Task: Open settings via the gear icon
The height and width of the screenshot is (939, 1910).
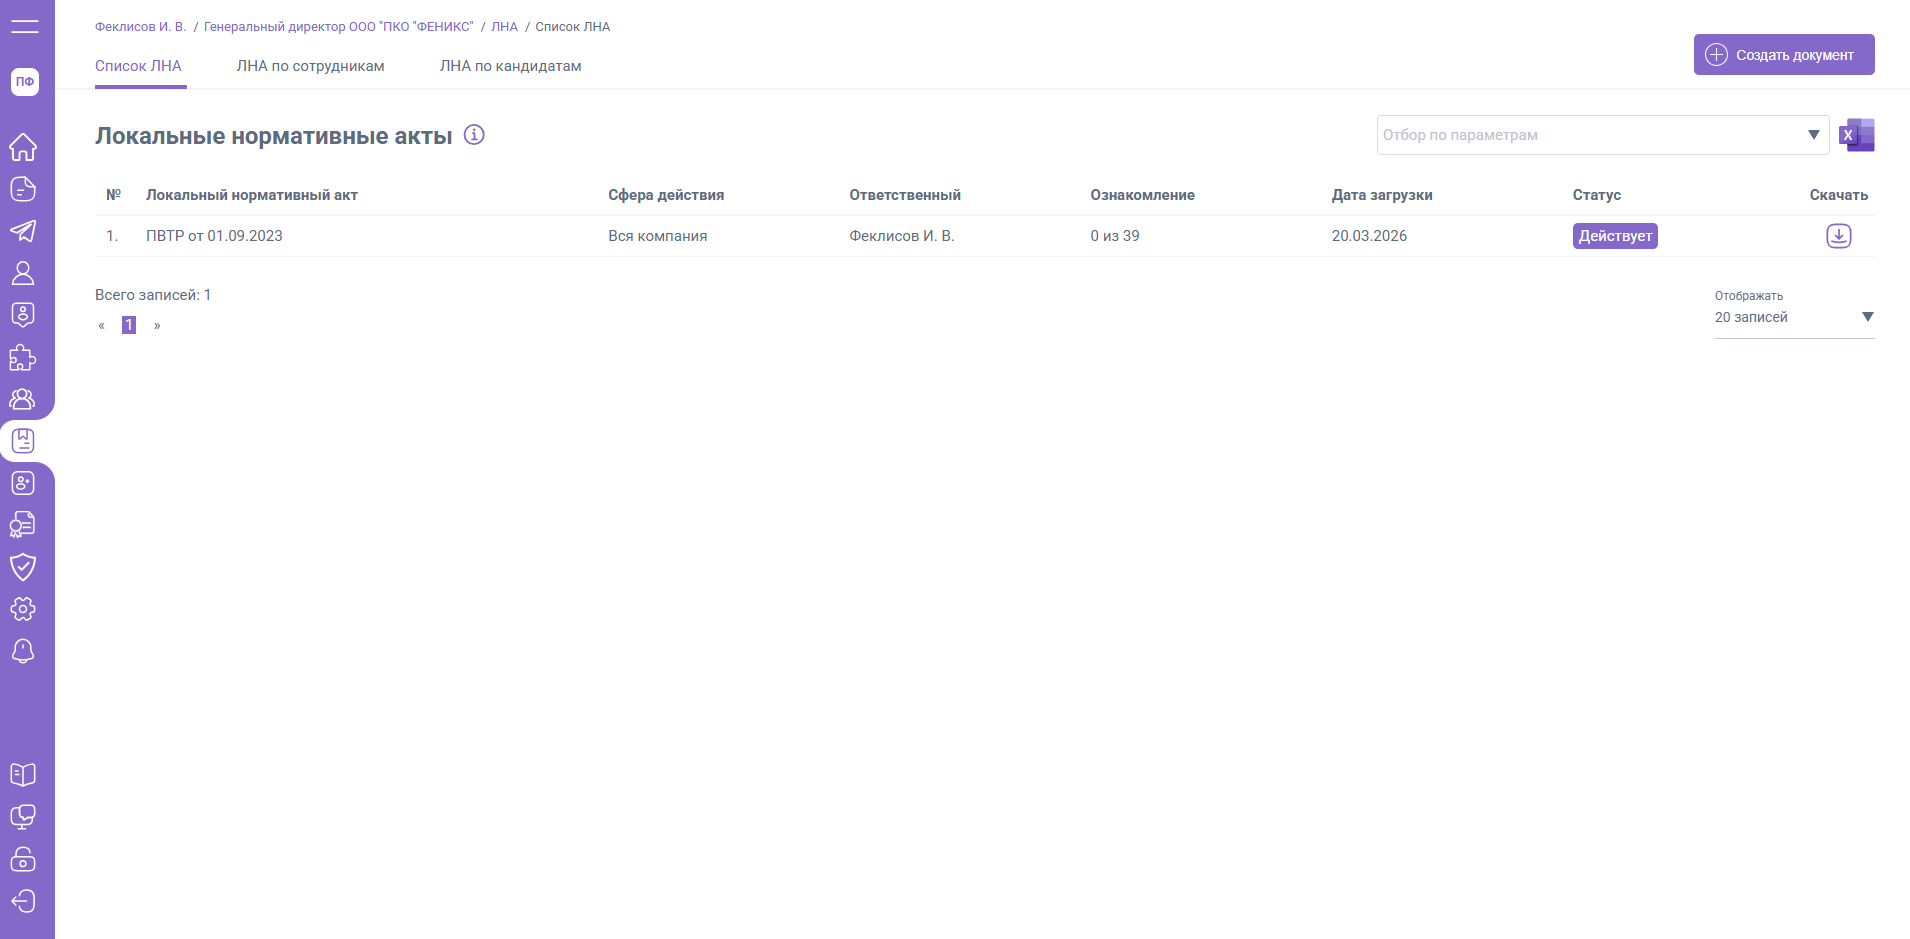Action: click(23, 609)
